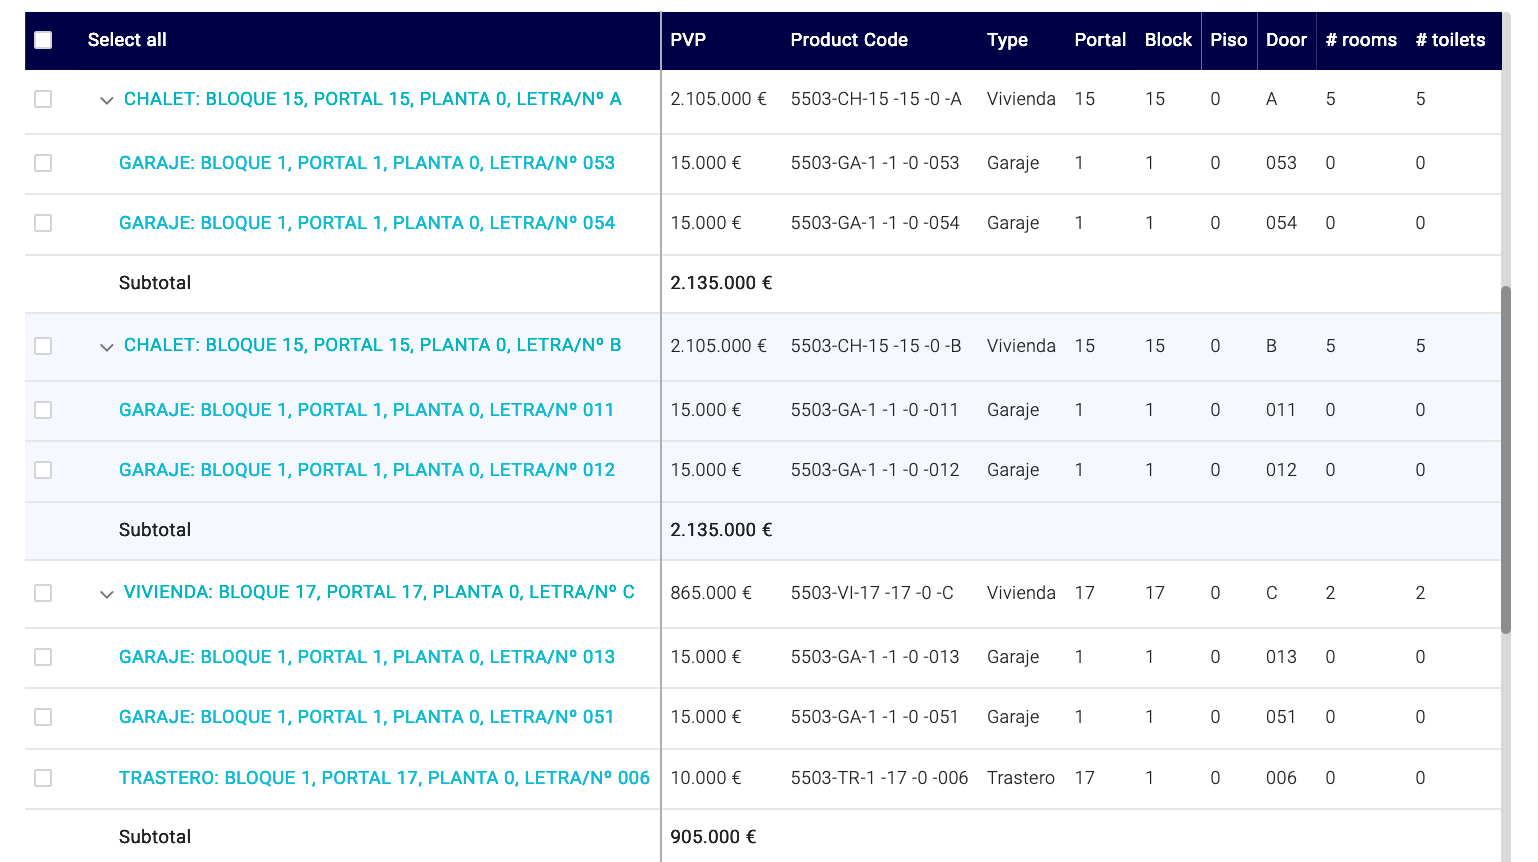Collapse the Vivienda Letra C group chevron
Viewport: 1538px width, 862px height.
[x=107, y=594]
